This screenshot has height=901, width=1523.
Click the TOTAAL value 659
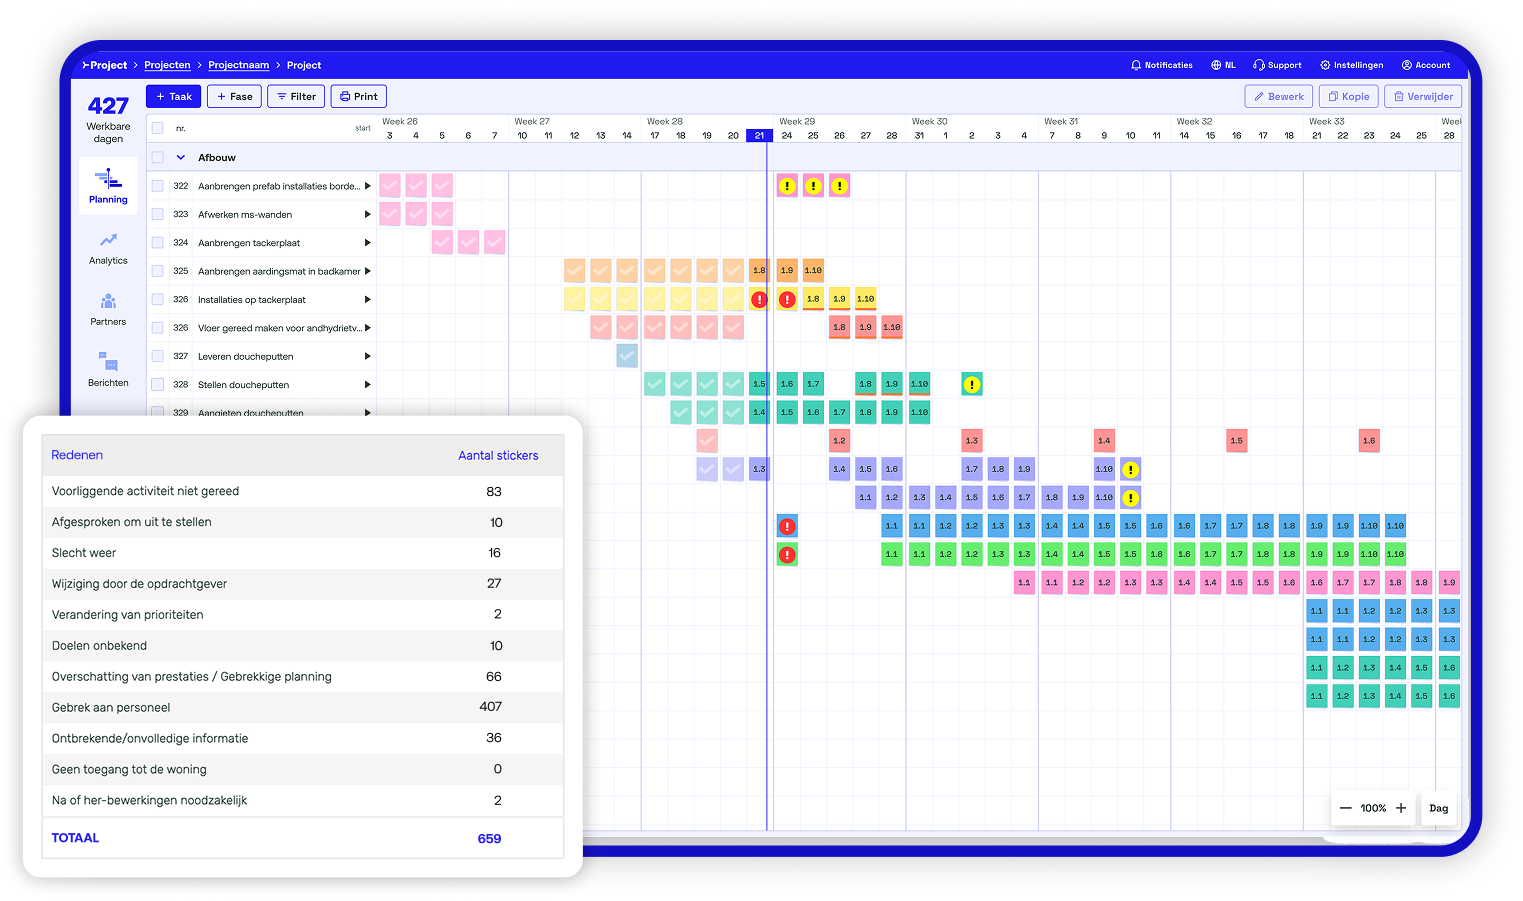[489, 839]
